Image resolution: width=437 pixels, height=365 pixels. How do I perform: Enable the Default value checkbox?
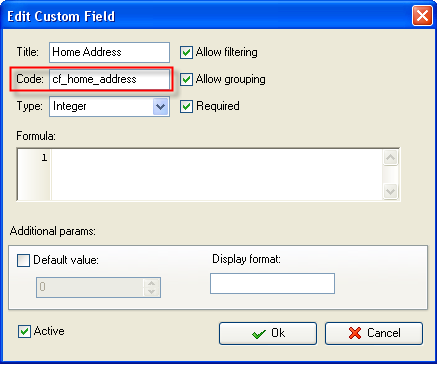pyautogui.click(x=23, y=260)
